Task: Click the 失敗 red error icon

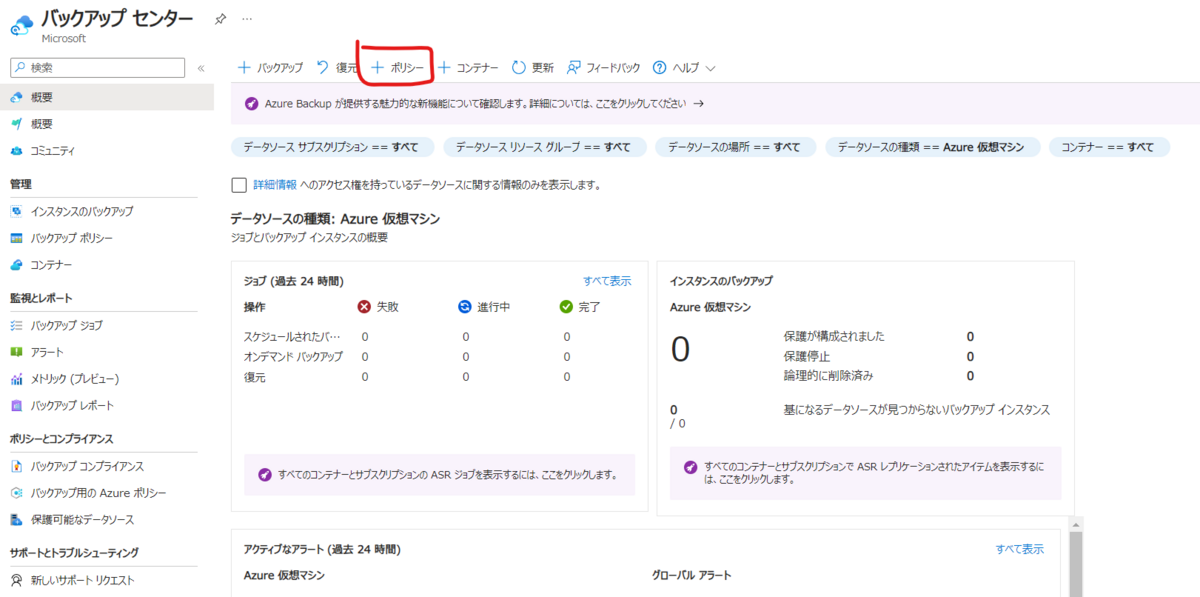Action: click(365, 307)
